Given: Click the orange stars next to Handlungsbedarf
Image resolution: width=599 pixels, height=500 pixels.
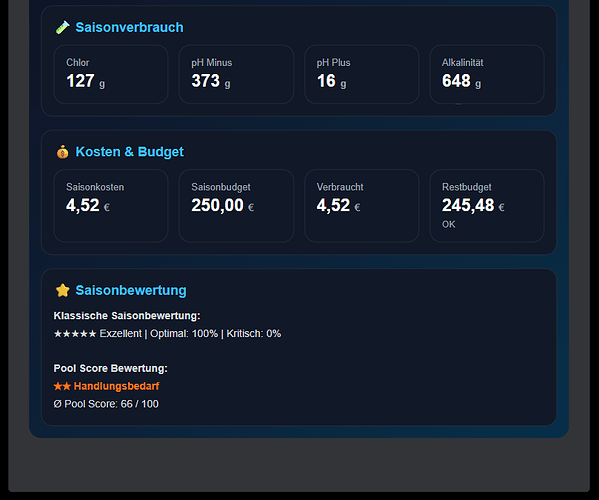Looking at the screenshot, I should (62, 386).
